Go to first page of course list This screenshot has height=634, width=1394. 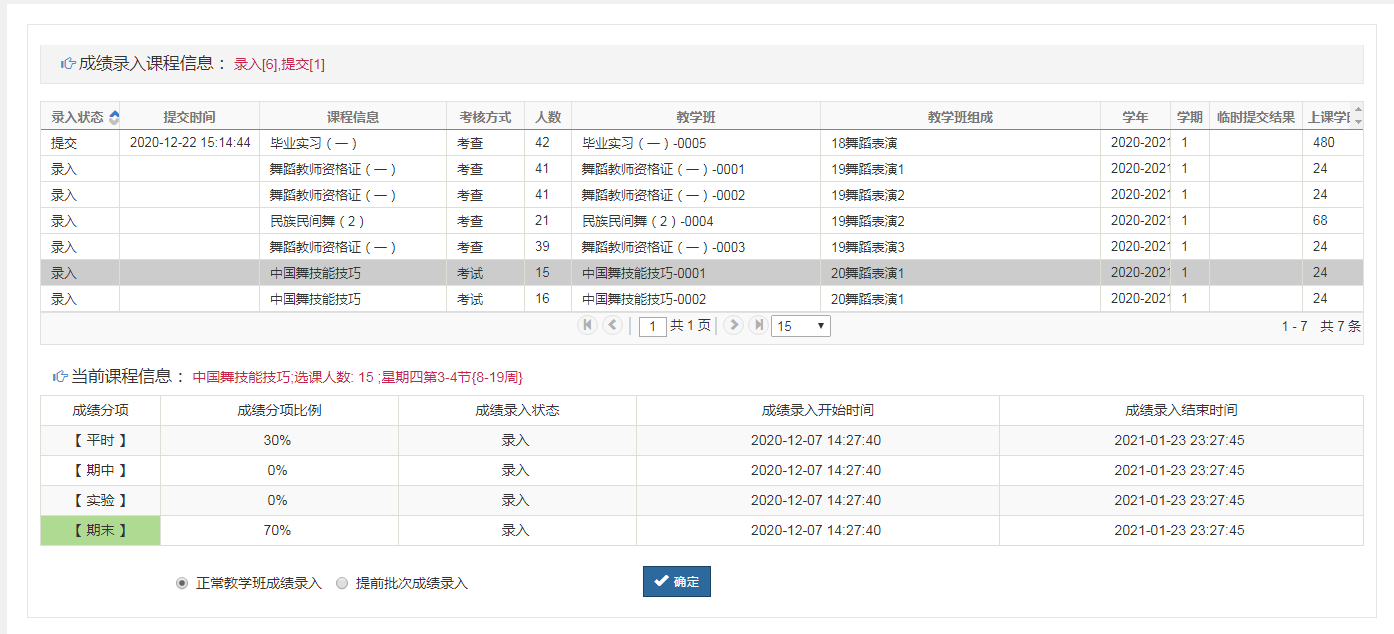[588, 325]
